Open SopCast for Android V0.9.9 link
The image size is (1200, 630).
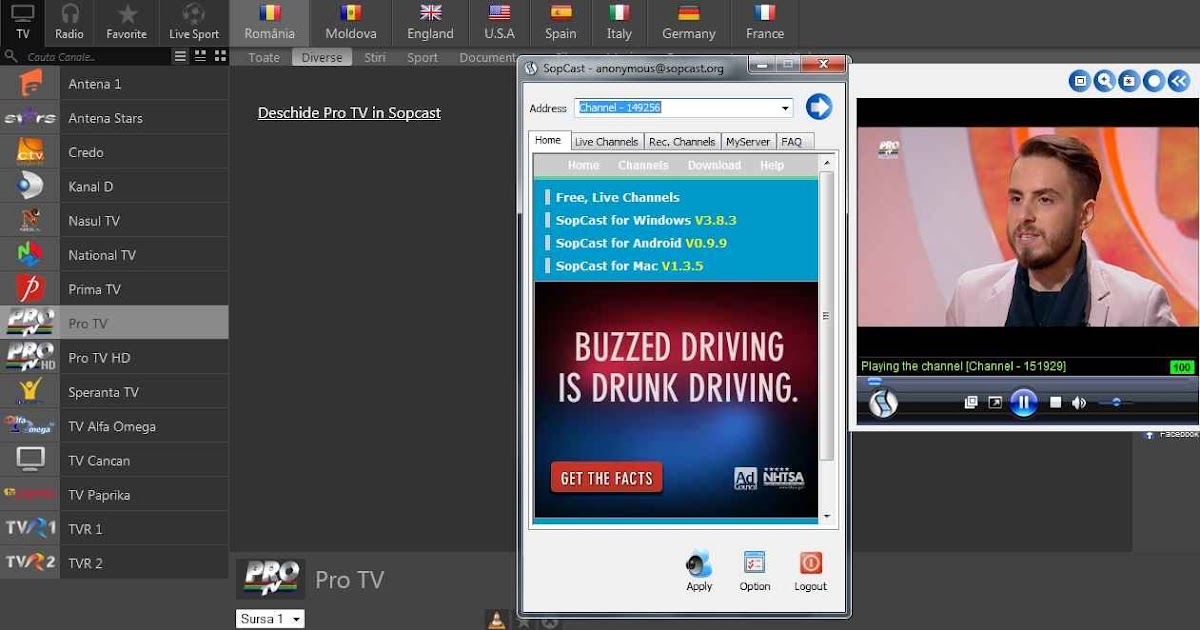coord(641,243)
